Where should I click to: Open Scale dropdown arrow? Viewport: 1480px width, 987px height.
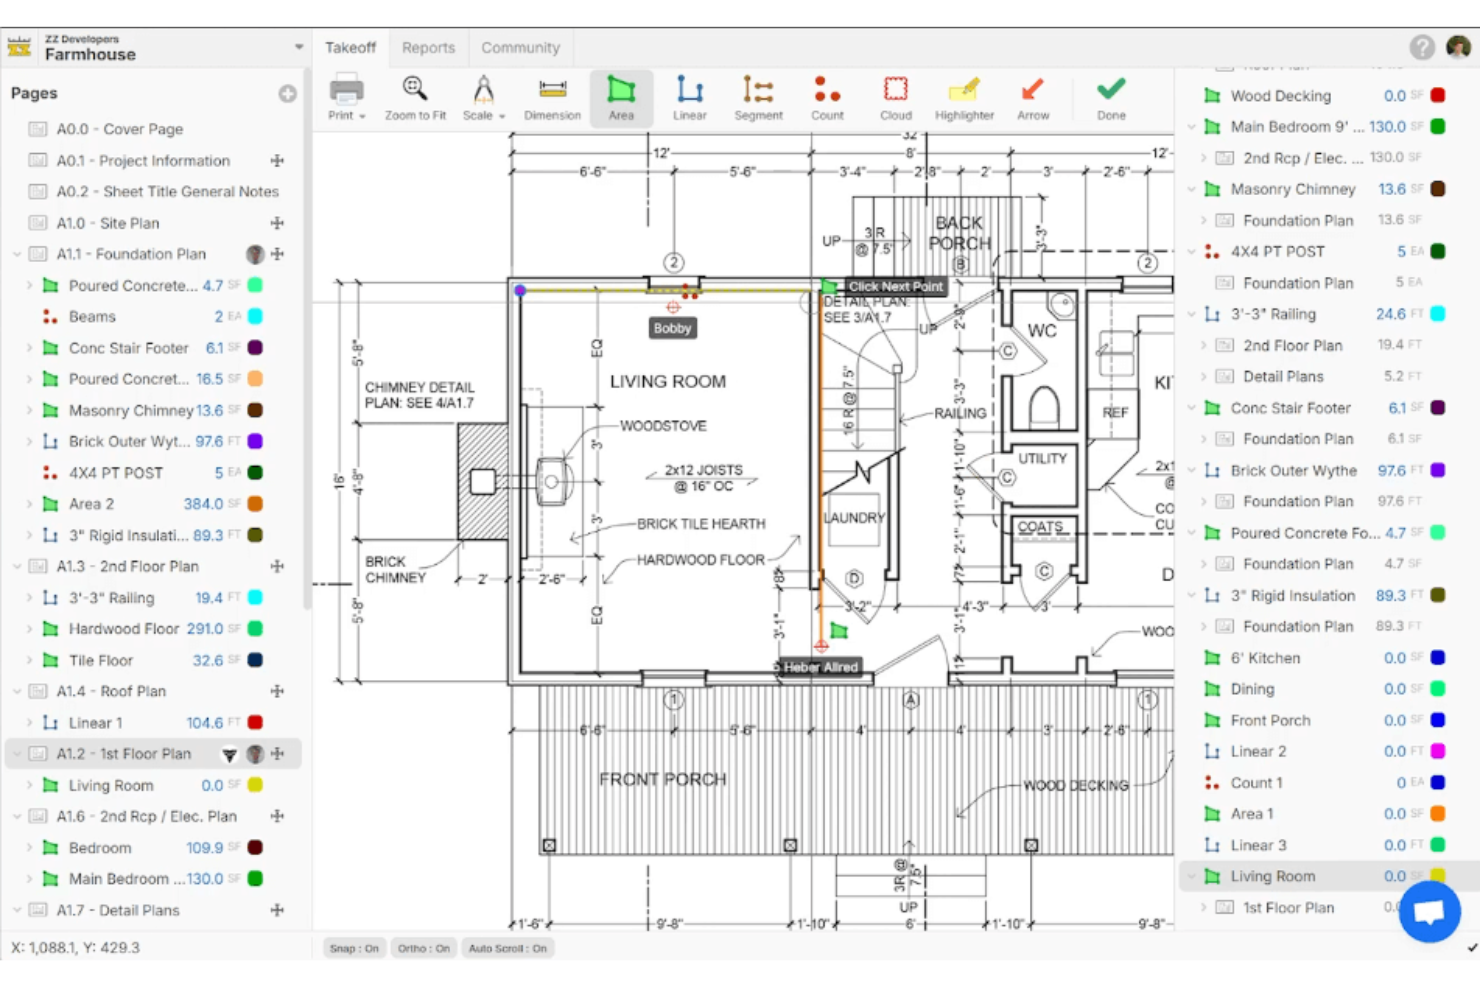[501, 116]
